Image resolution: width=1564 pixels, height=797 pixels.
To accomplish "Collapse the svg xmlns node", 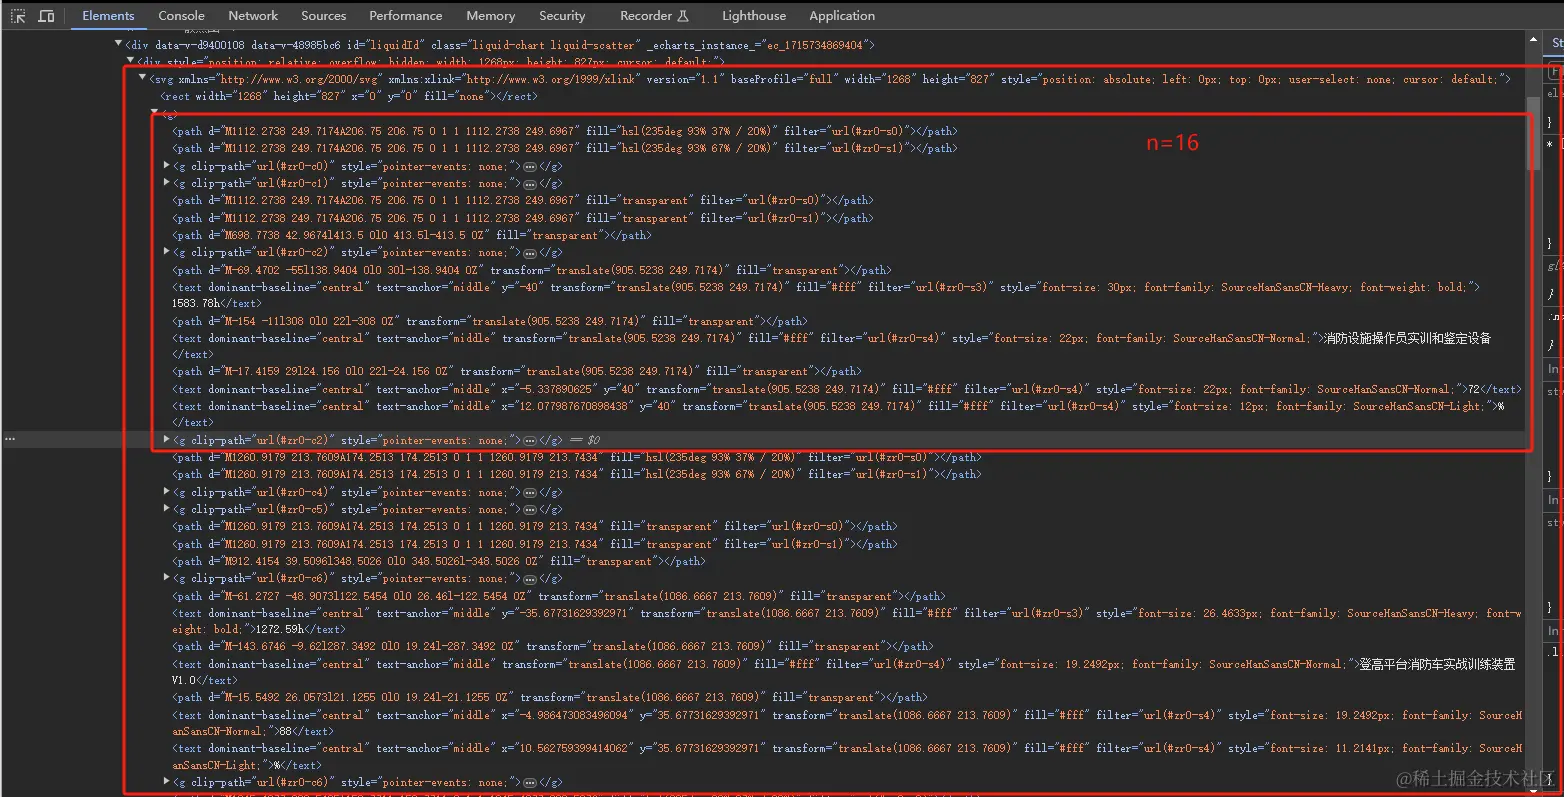I will tap(142, 78).
